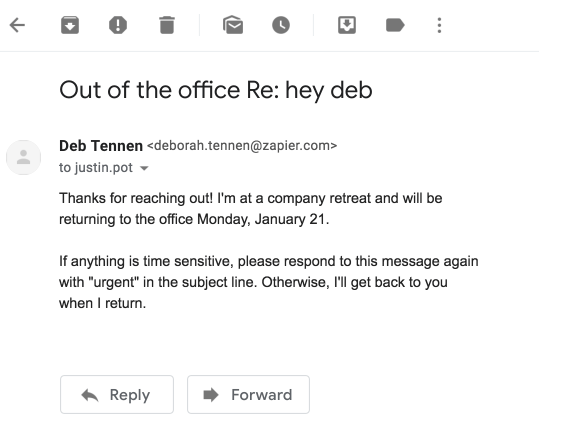Snooze this email using clock icon
Image resolution: width=568 pixels, height=426 pixels.
point(281,25)
